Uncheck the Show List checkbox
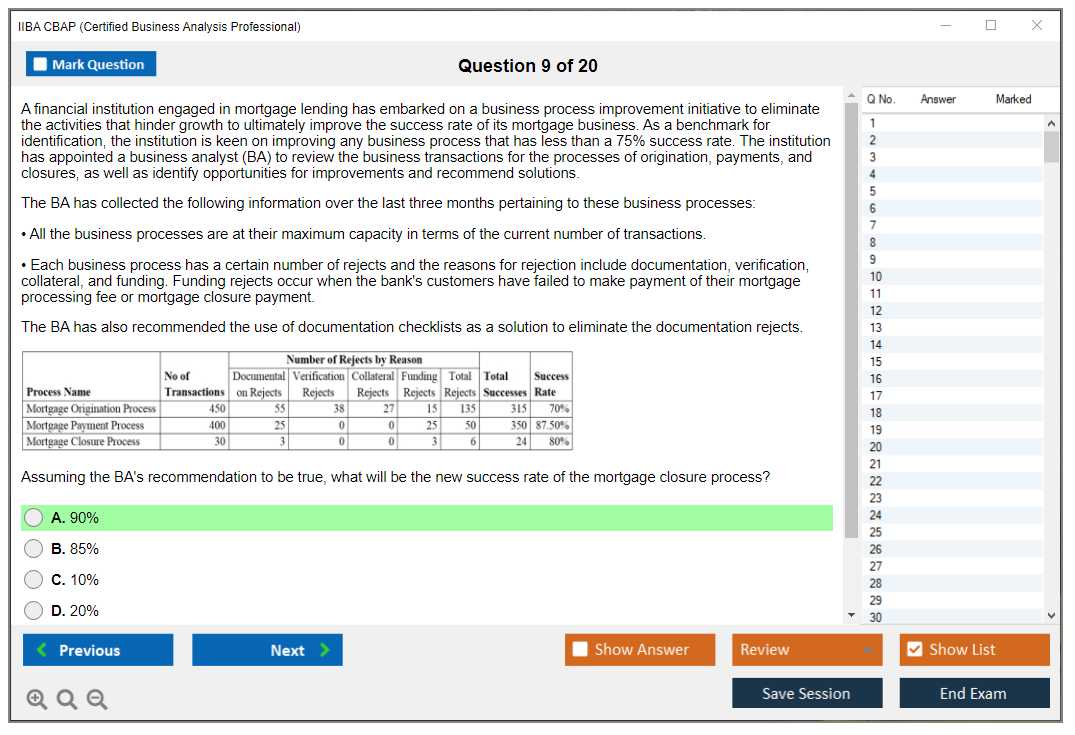 pos(914,650)
